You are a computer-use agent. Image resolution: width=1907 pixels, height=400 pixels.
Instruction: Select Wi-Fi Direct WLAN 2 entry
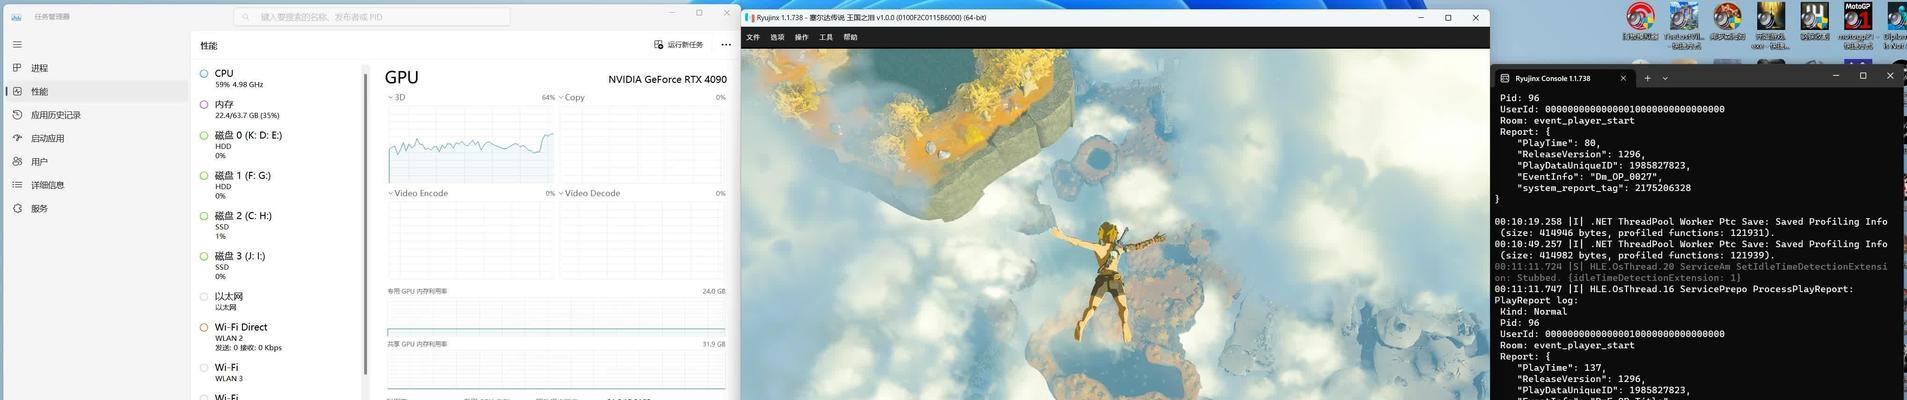coord(277,337)
